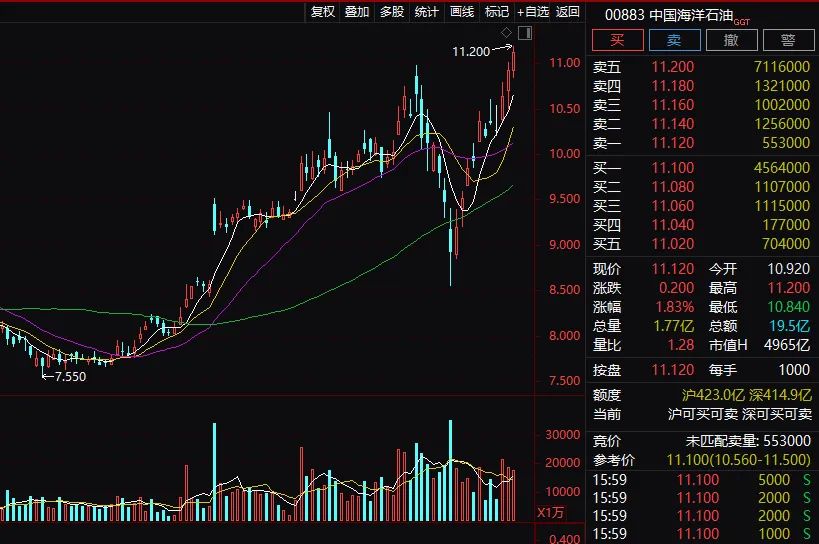
Task: Click the 卖五 11.200 order book row
Action: [x=700, y=67]
